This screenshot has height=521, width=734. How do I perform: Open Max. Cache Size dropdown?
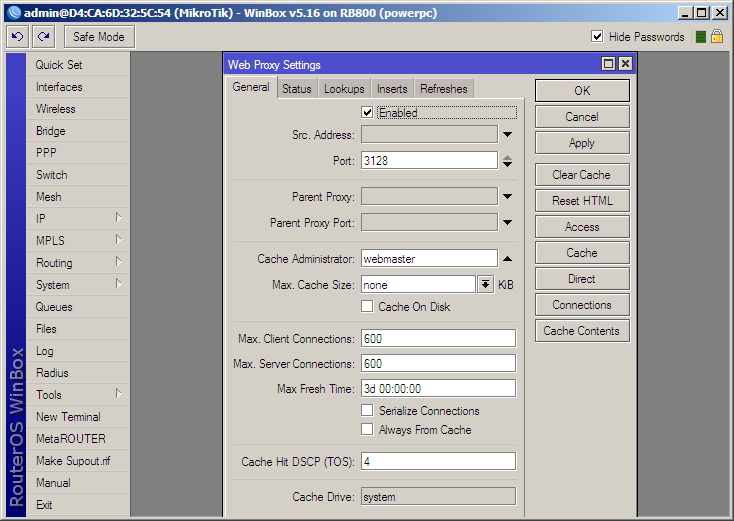(485, 284)
